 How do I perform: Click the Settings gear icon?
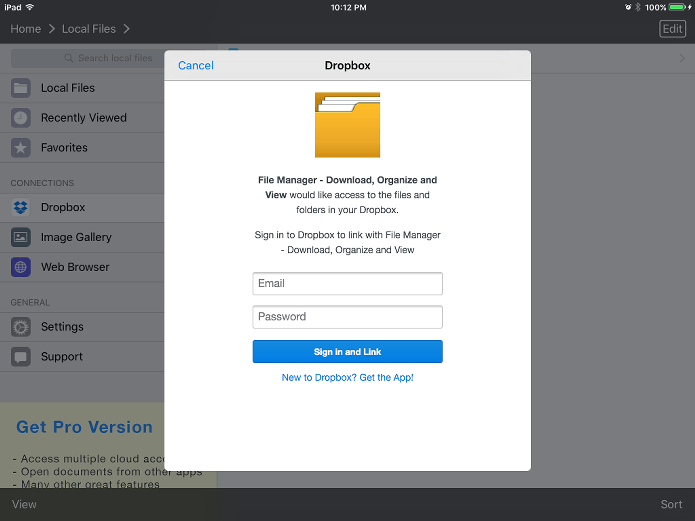point(20,327)
